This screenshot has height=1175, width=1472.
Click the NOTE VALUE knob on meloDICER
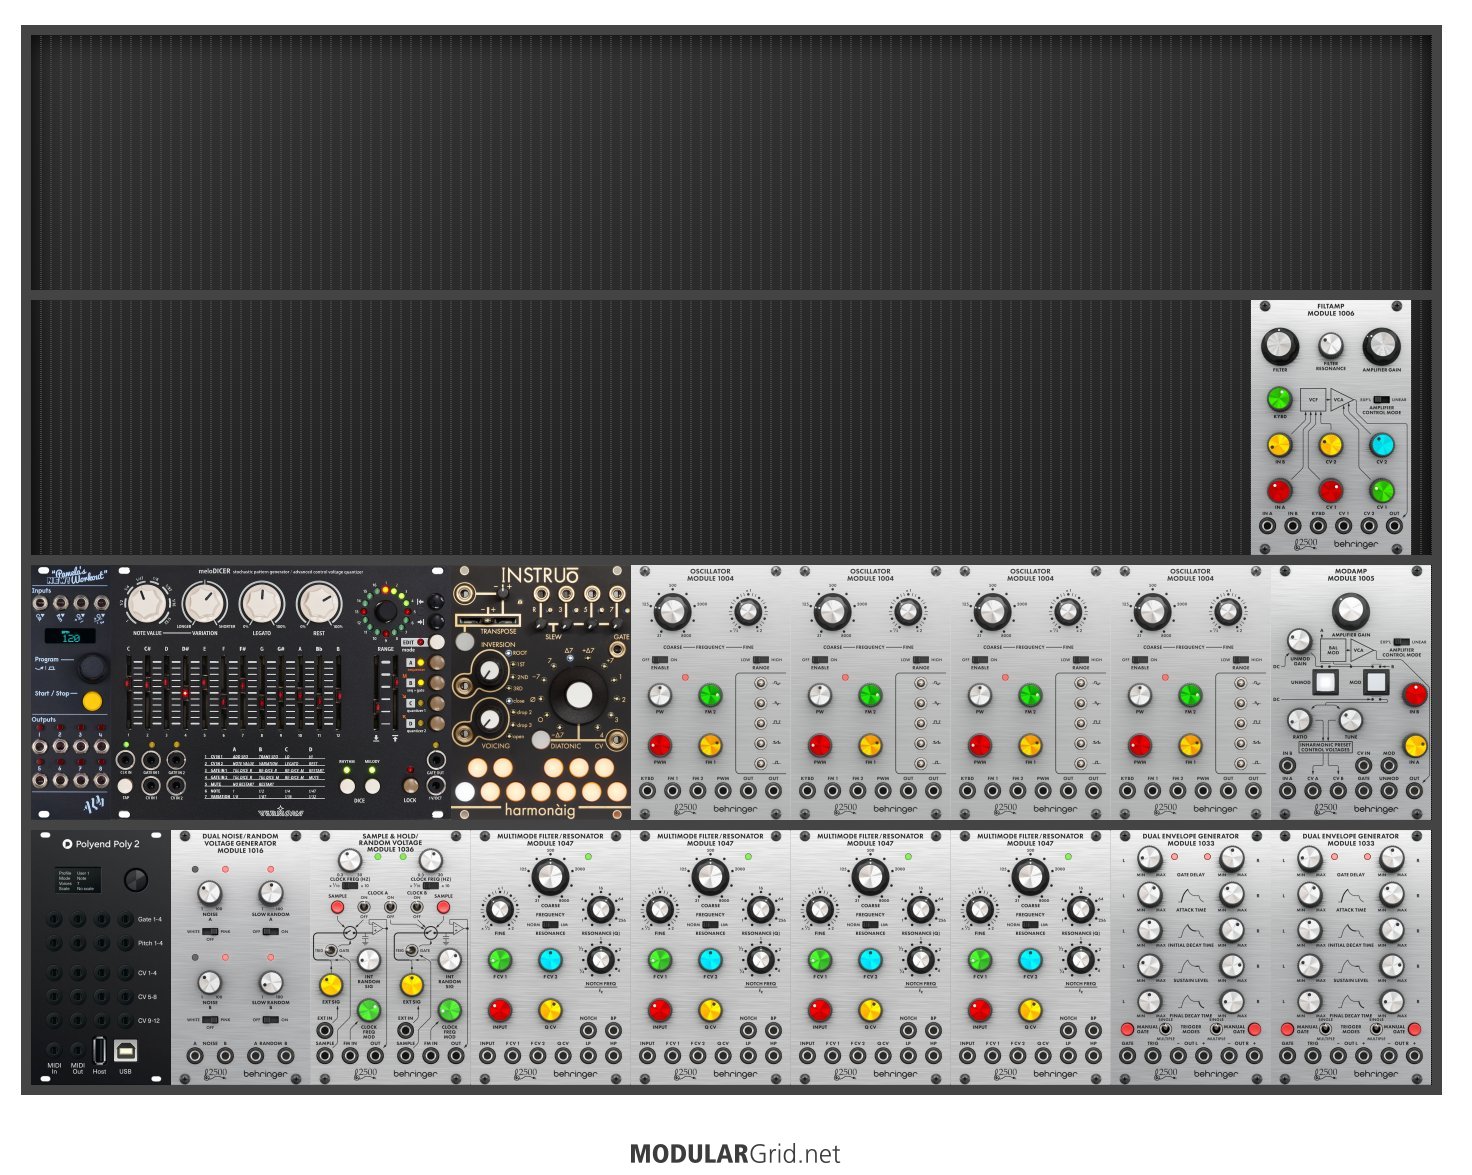pyautogui.click(x=147, y=604)
